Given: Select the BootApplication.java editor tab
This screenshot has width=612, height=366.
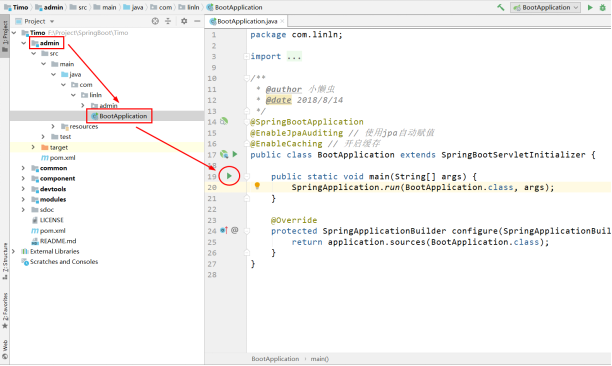Looking at the screenshot, I should (247, 21).
